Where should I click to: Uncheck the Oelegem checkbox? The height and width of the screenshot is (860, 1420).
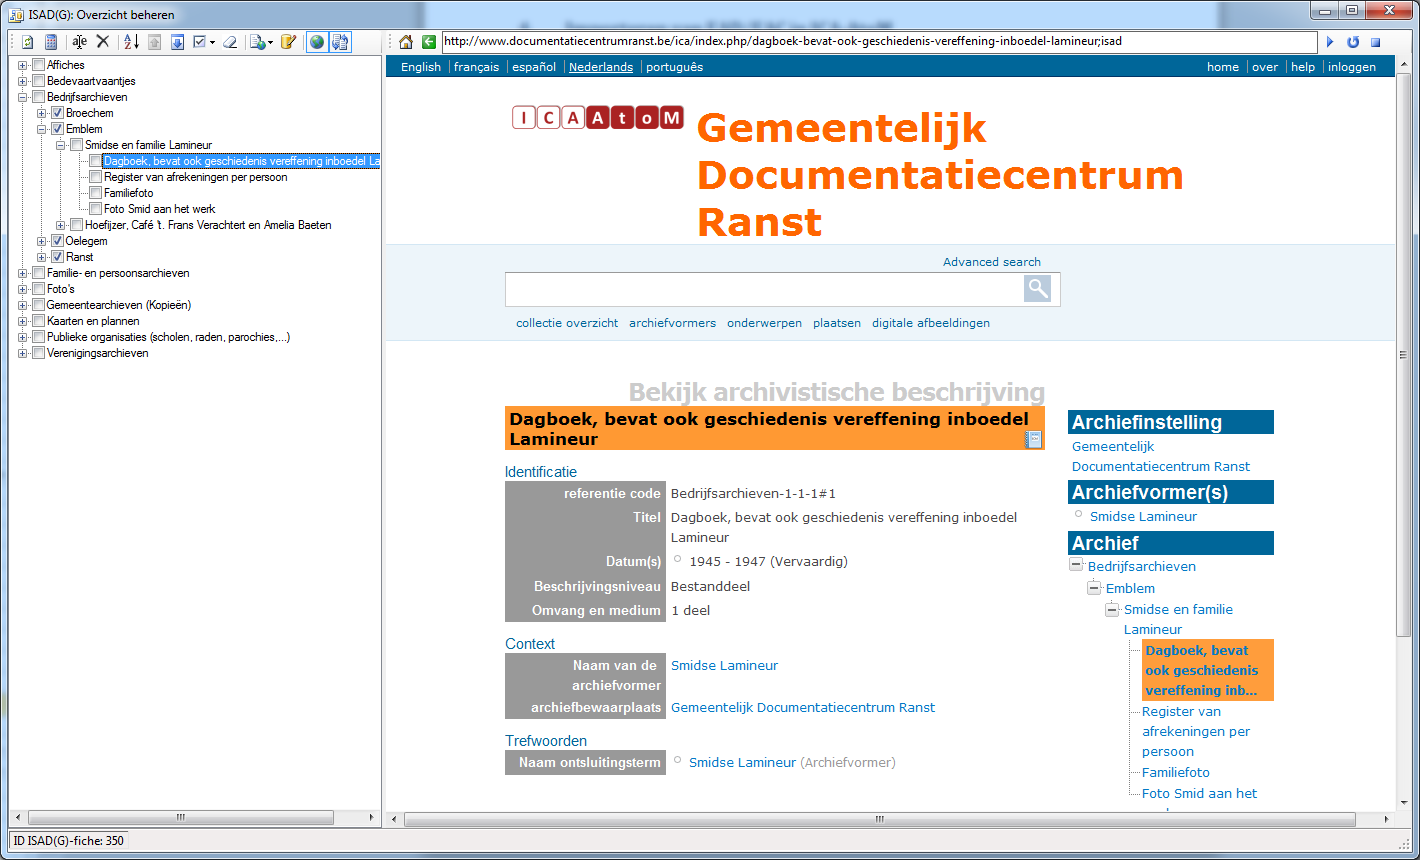point(57,241)
